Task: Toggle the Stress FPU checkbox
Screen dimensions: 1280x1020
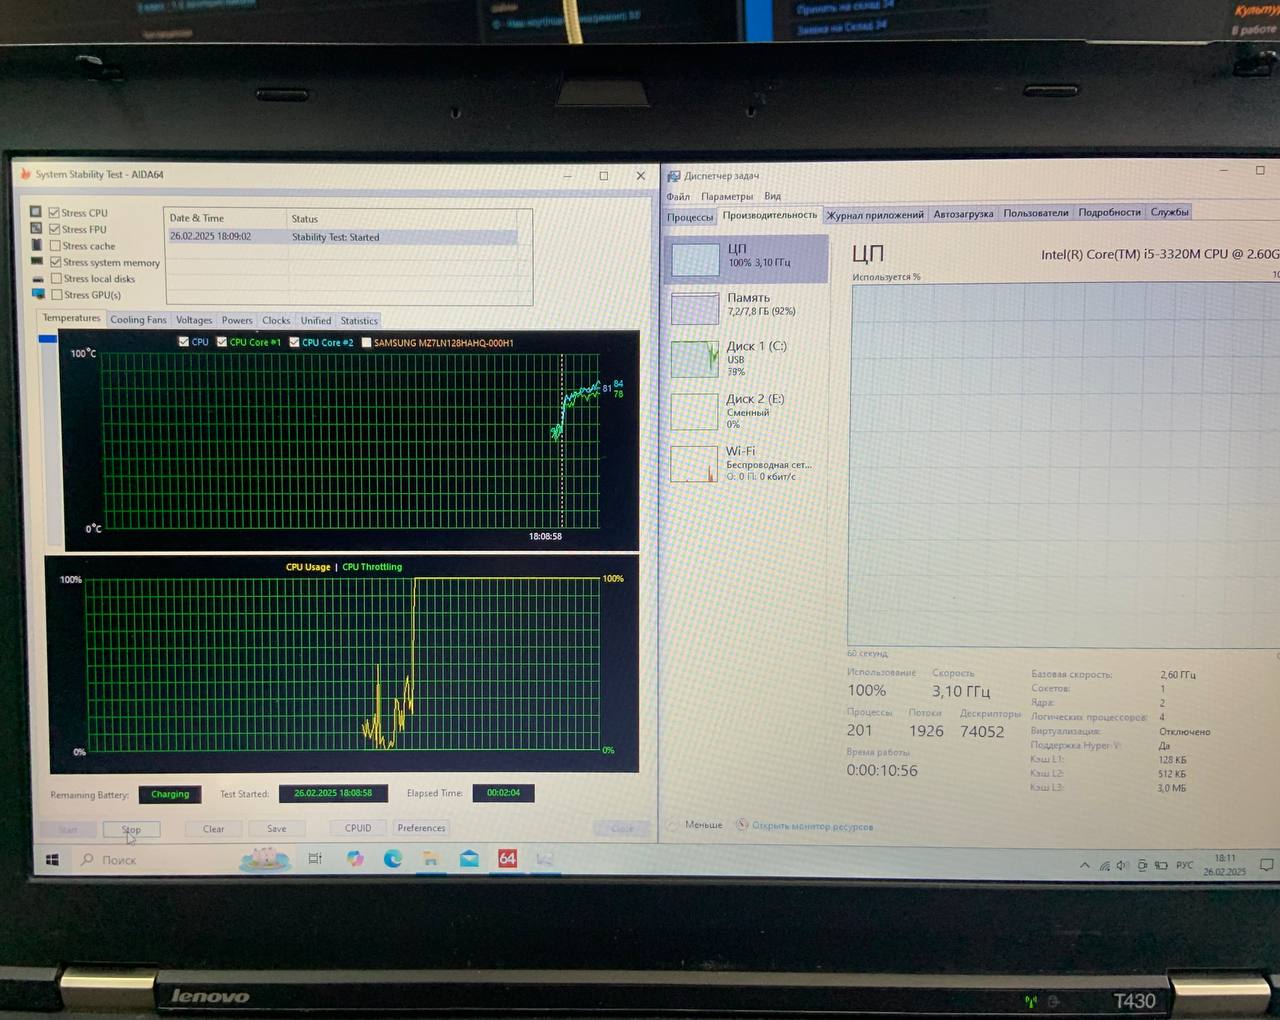Action: click(x=54, y=229)
